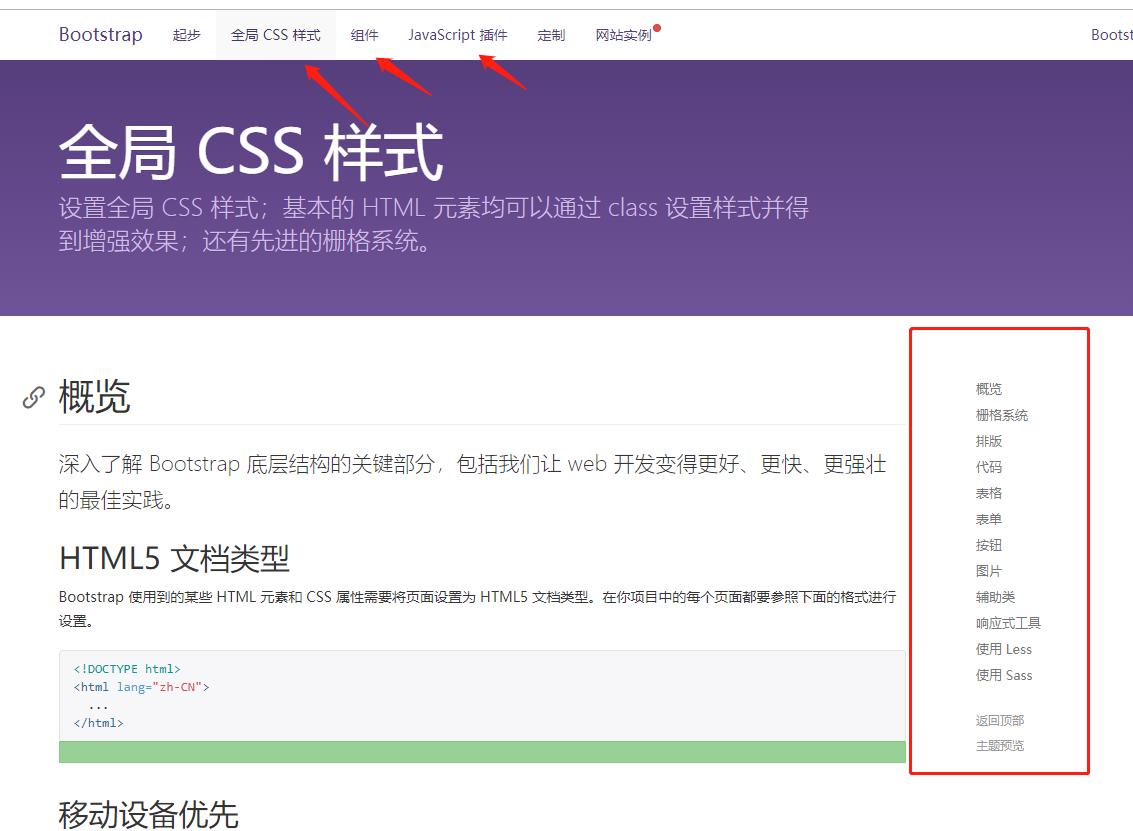Jump to 响应式工具 in the sidebar
The width and height of the screenshot is (1133, 831).
pyautogui.click(x=1008, y=623)
